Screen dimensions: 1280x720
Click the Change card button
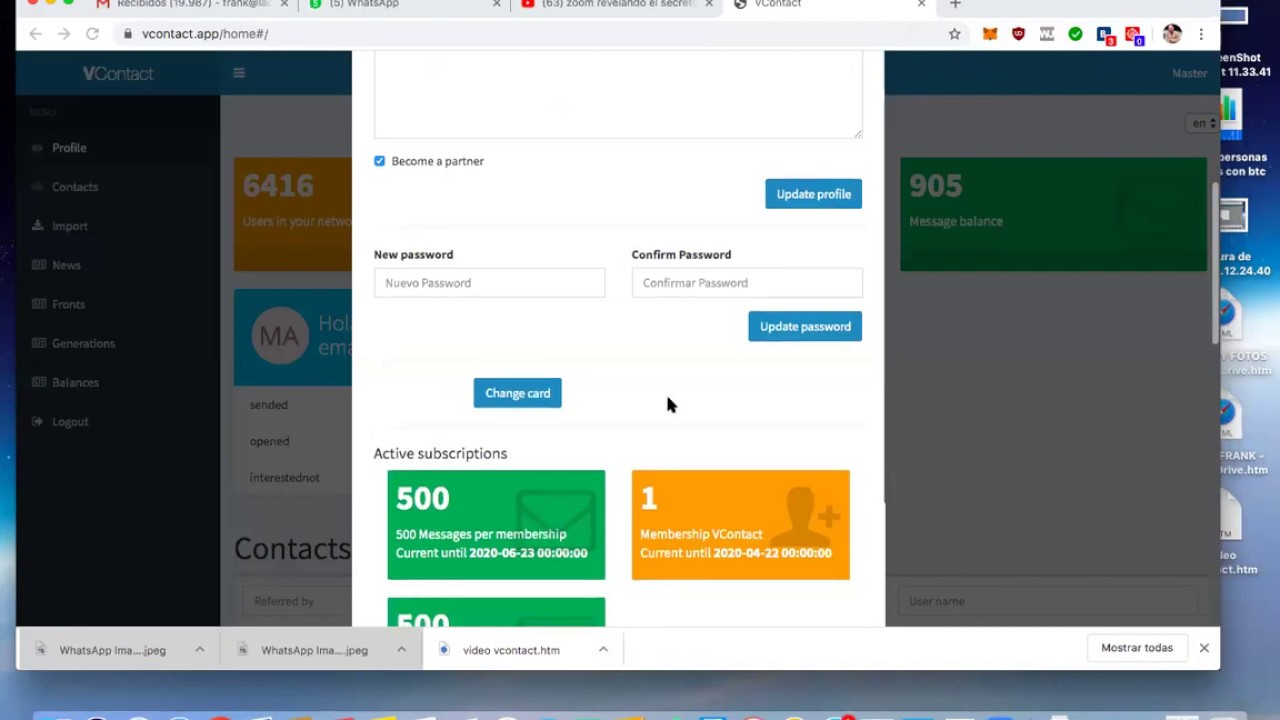(x=517, y=393)
